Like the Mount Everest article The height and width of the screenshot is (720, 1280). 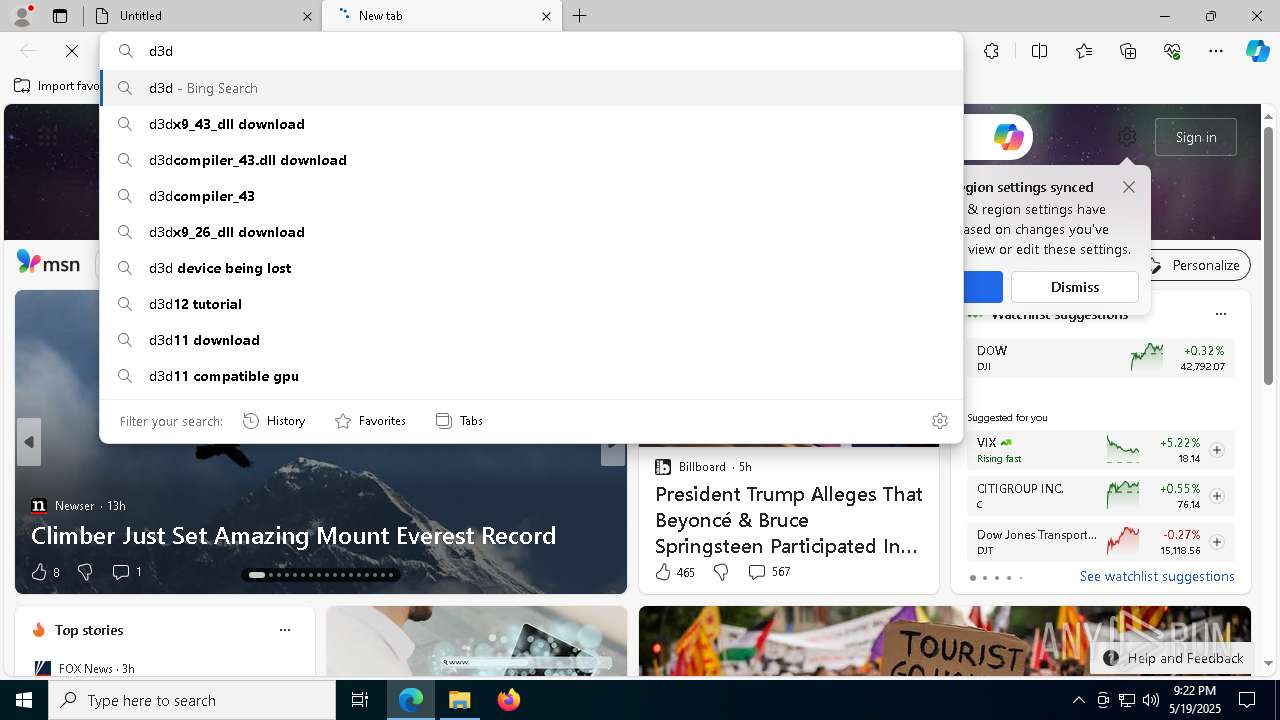(x=45, y=572)
